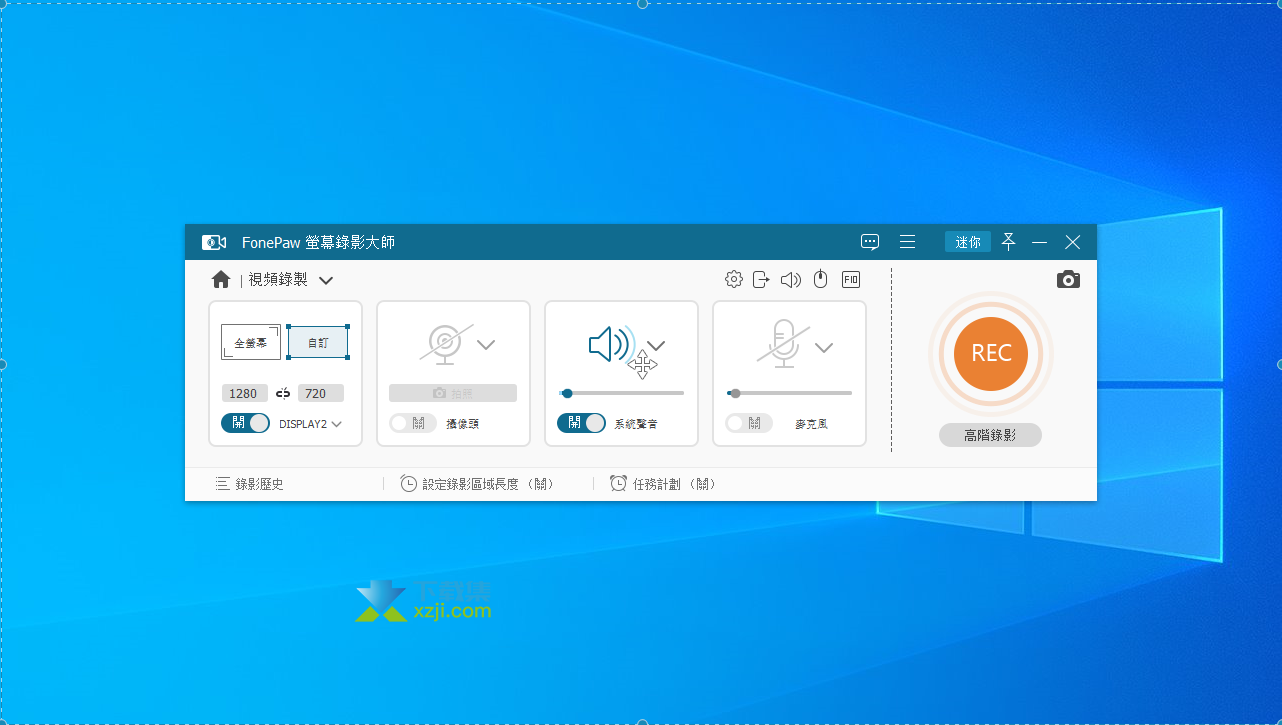
Task: Close the FonePaw window
Action: [x=1073, y=242]
